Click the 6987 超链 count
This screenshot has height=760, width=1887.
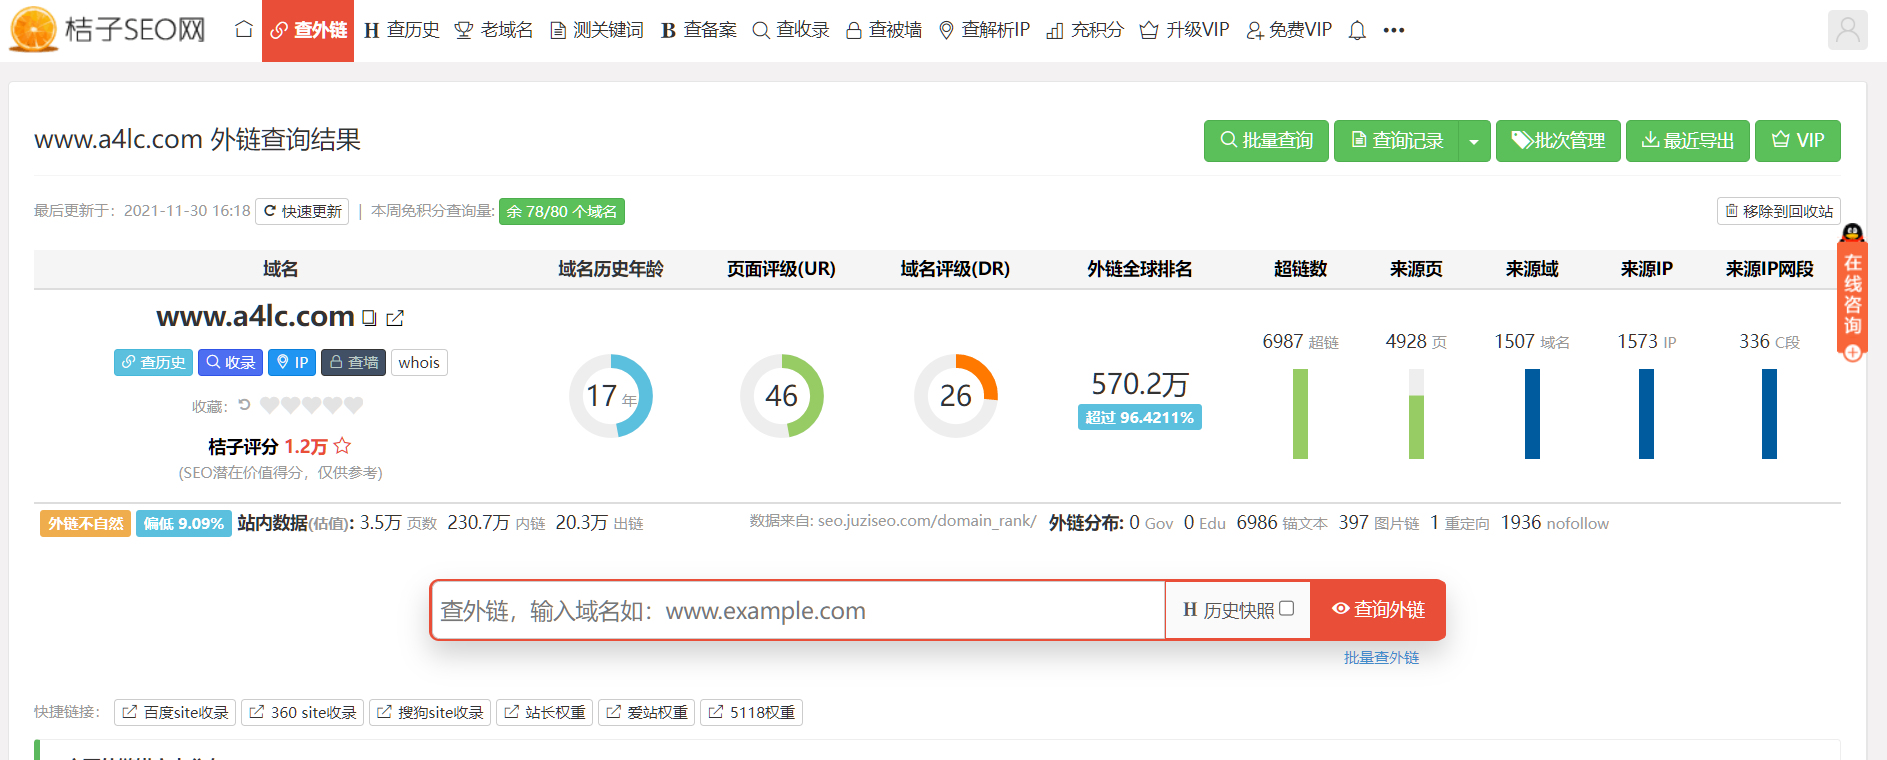(1300, 342)
